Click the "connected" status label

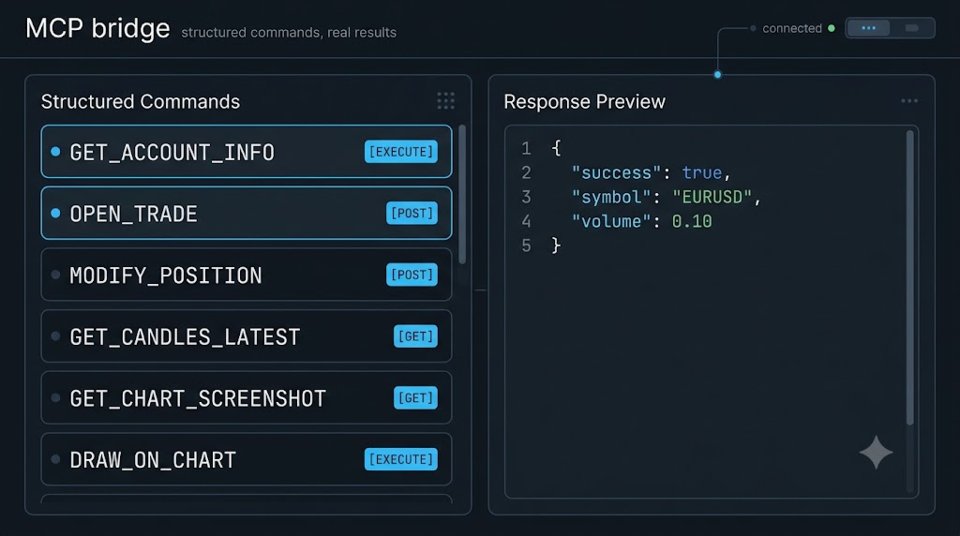792,28
